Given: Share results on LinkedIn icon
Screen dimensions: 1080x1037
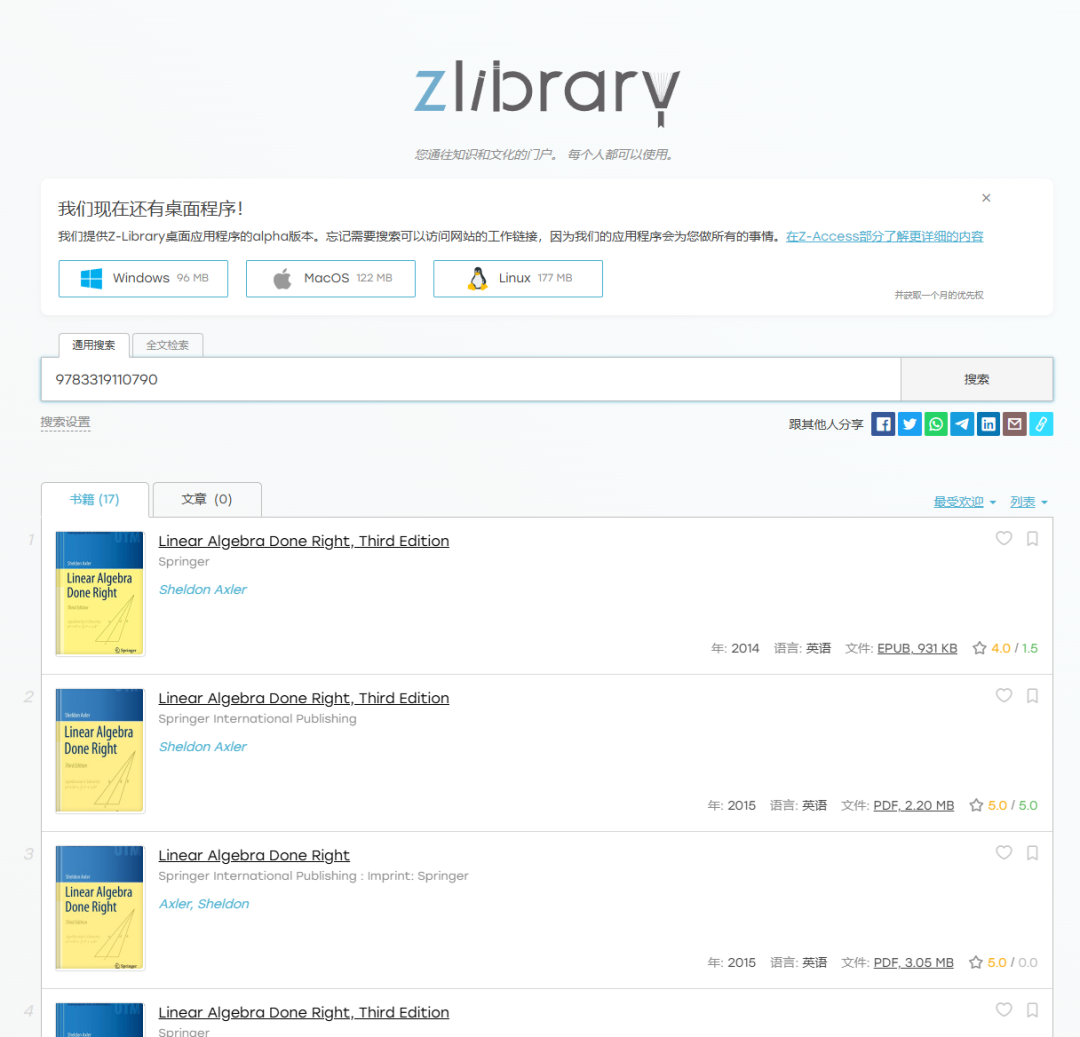Looking at the screenshot, I should tap(988, 424).
